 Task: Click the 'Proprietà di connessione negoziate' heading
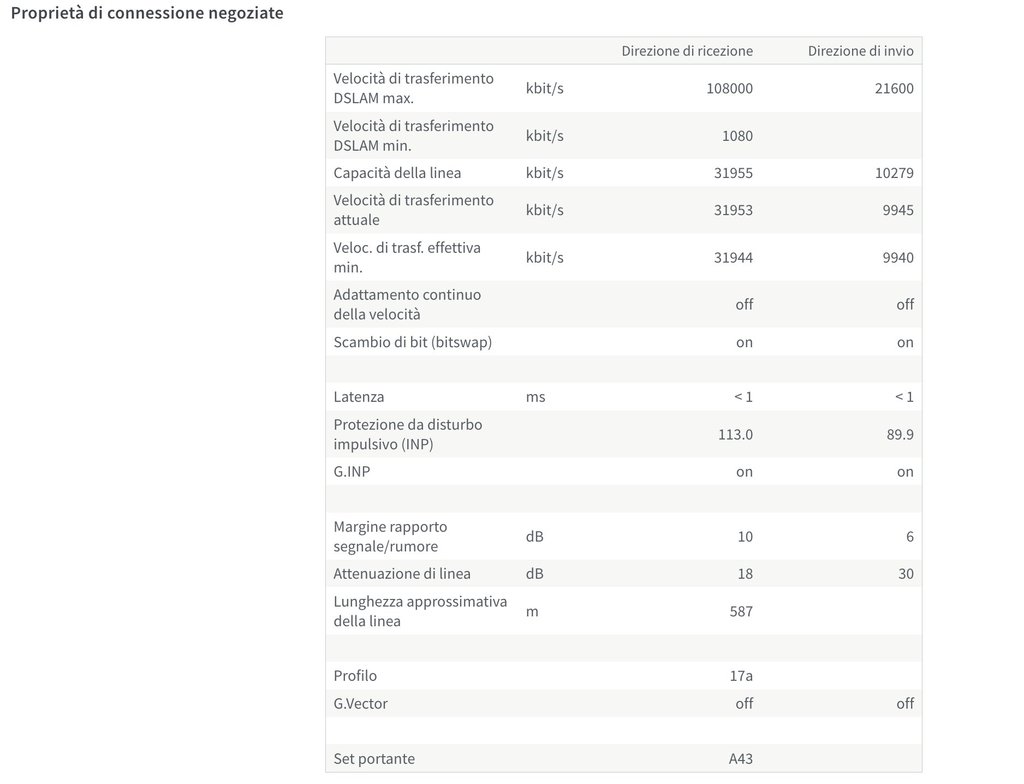point(147,13)
